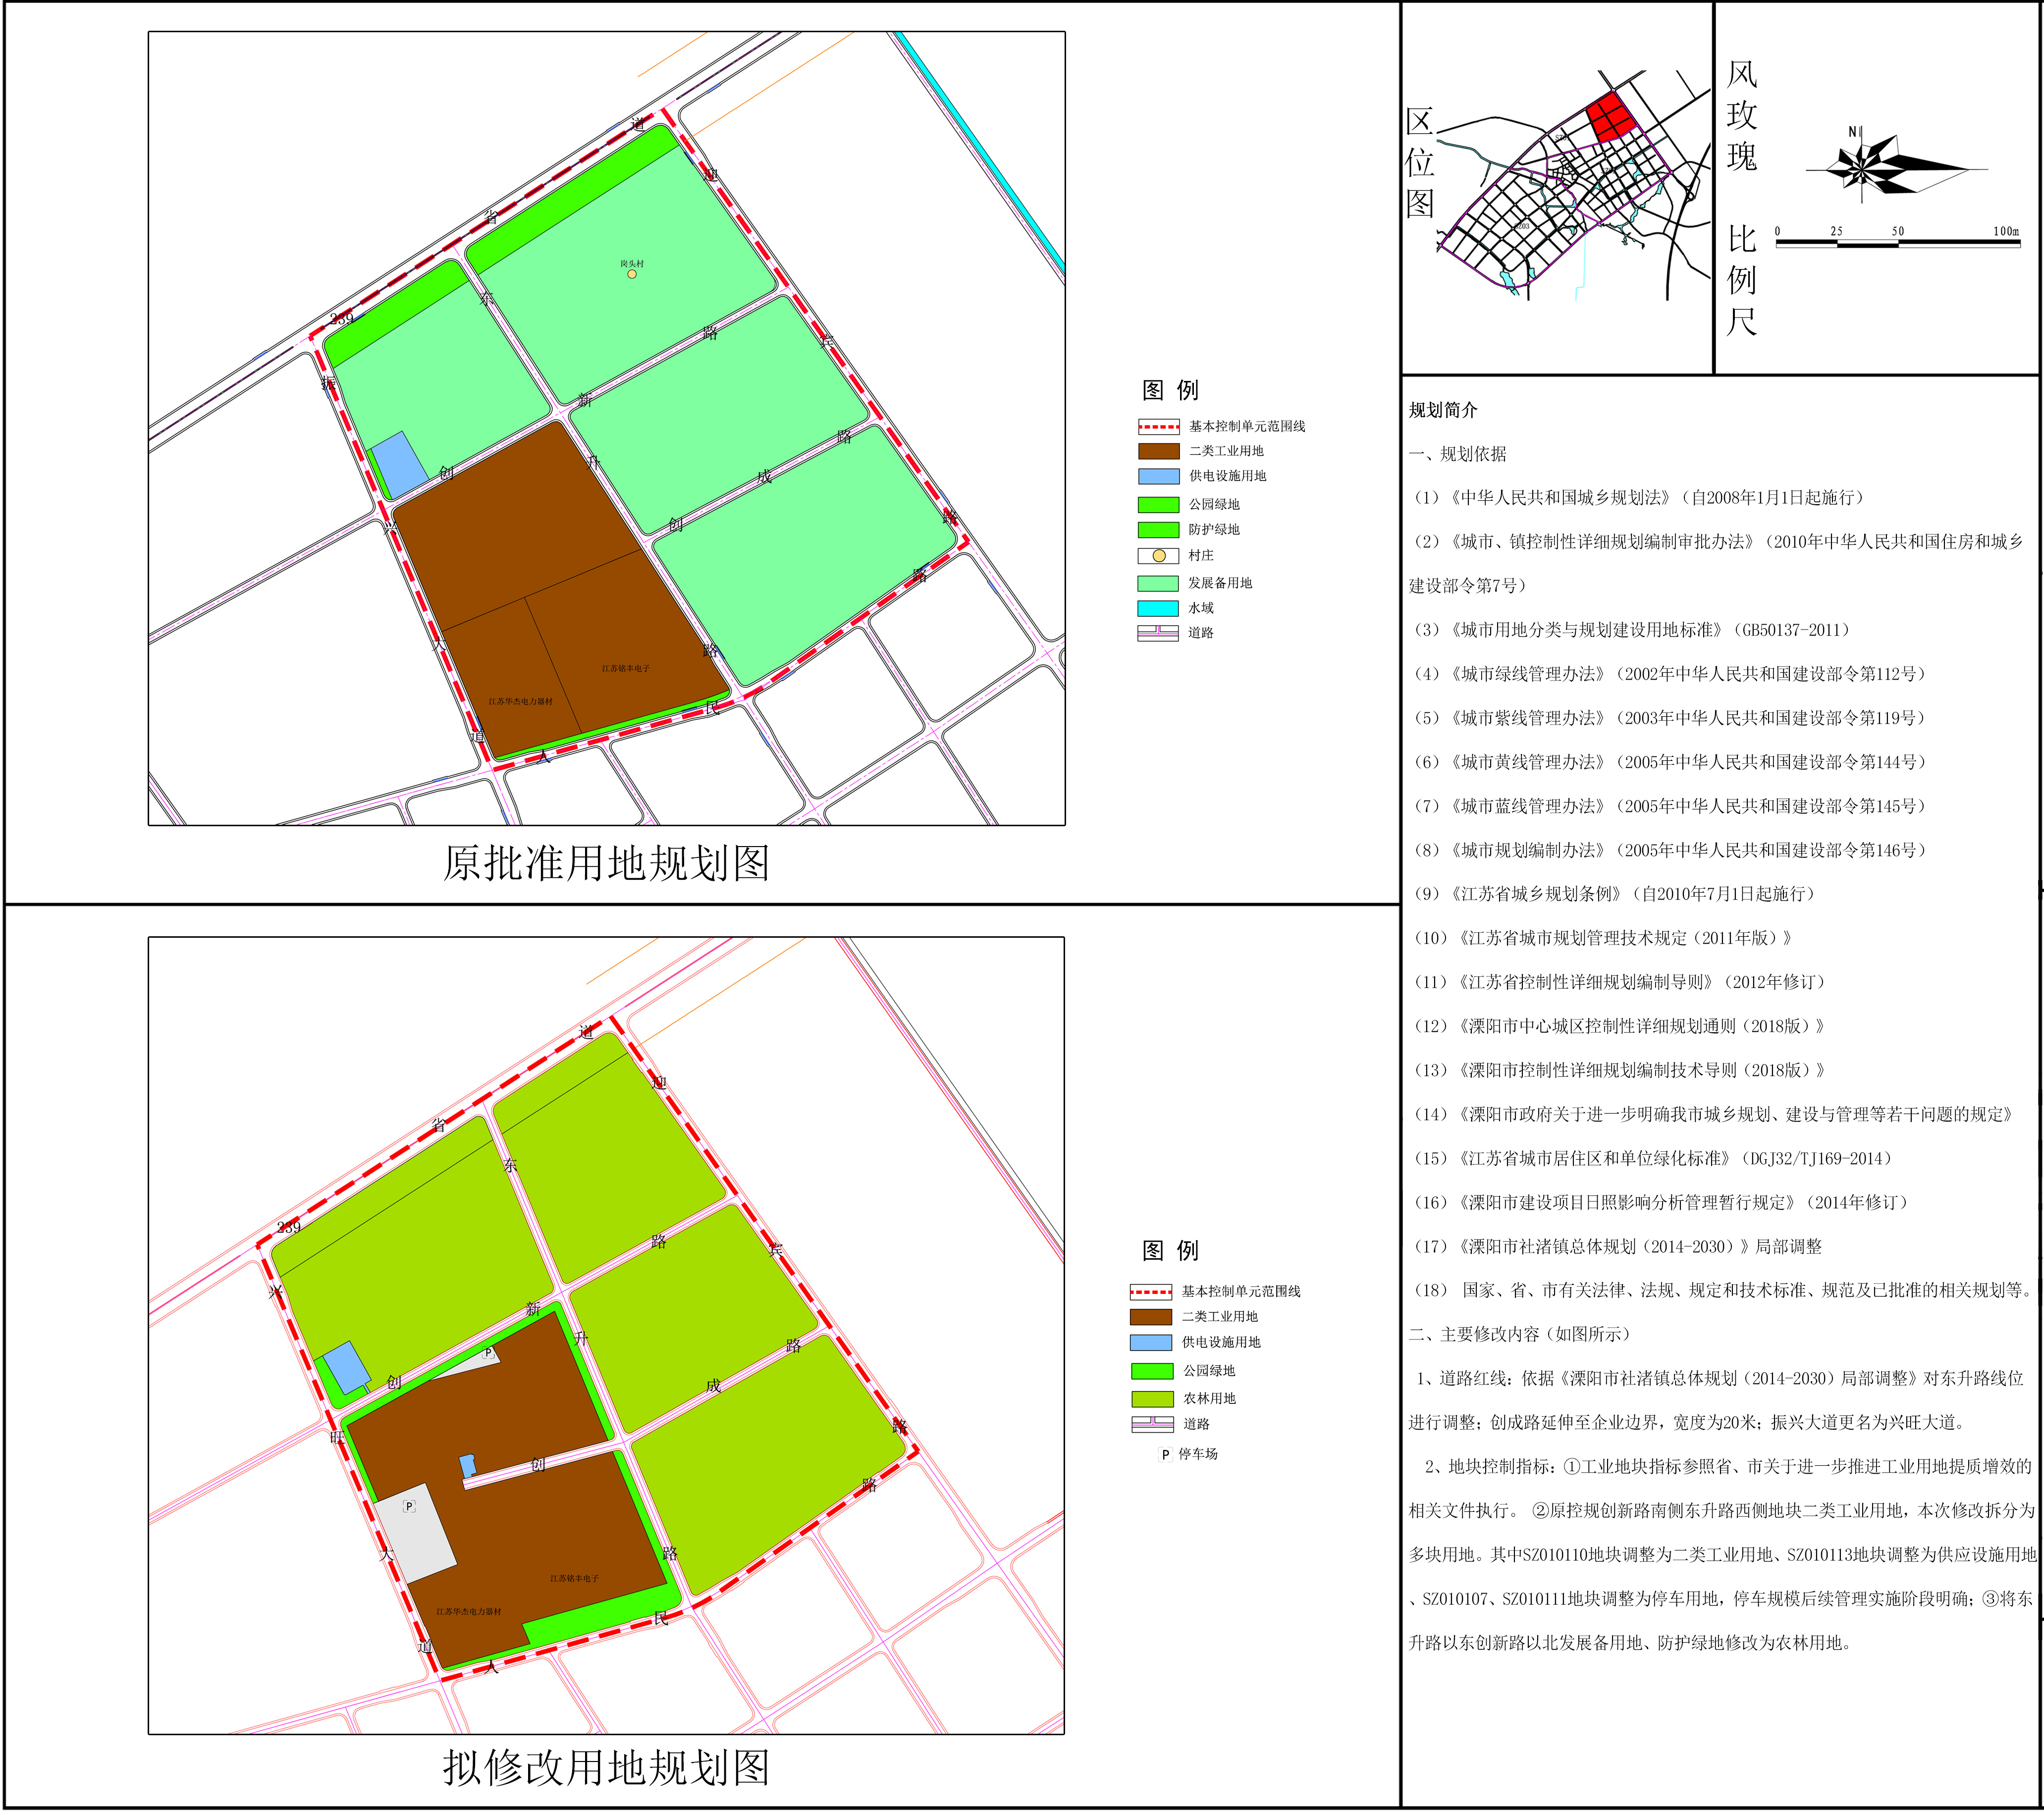Click the 图例 heading of the original plan legend

[1170, 390]
